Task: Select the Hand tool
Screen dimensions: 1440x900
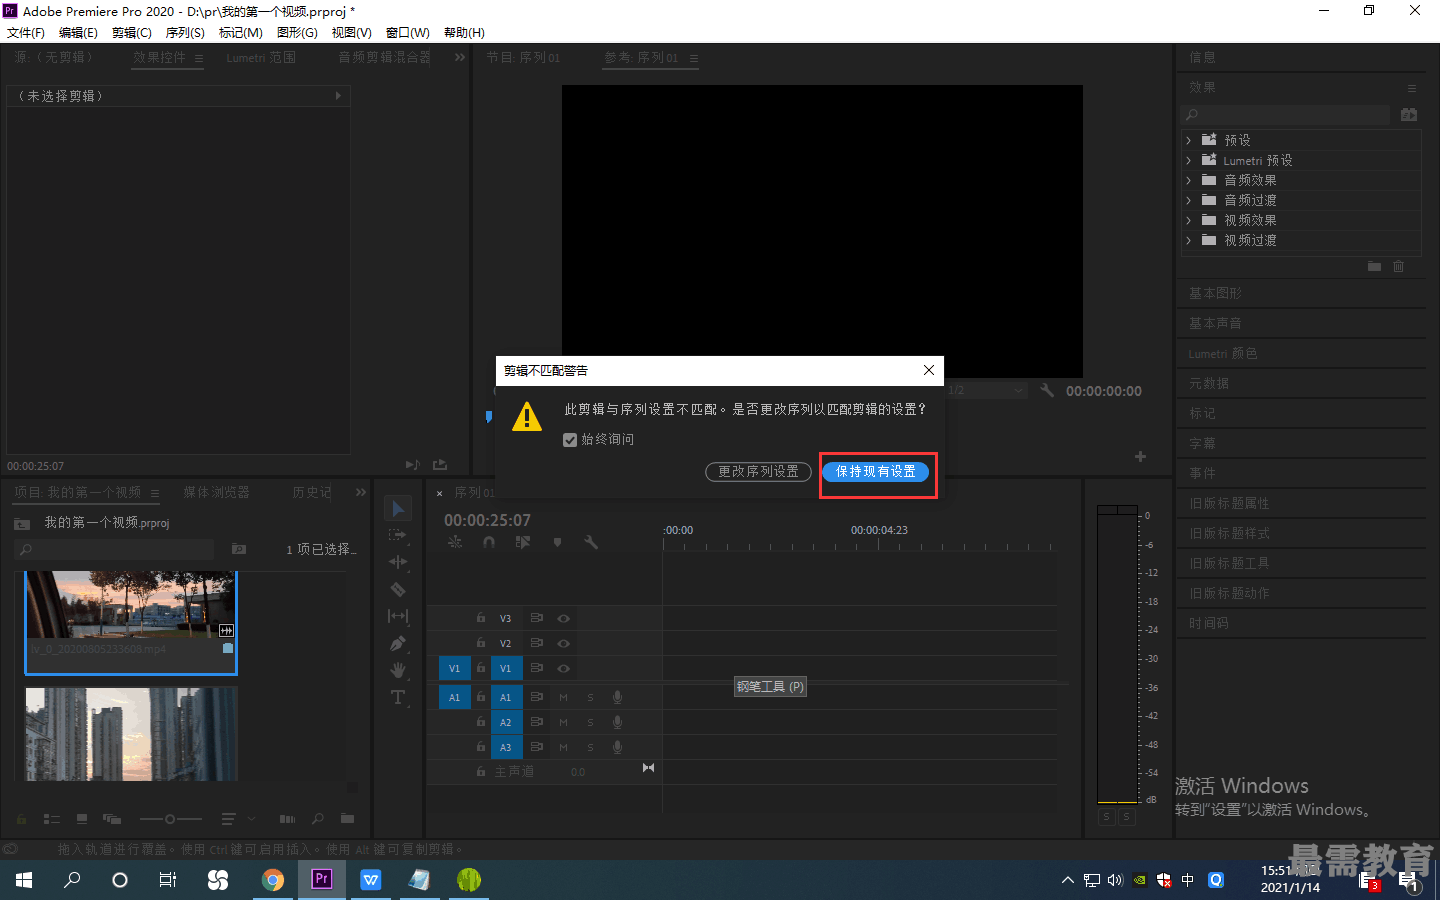Action: (x=398, y=670)
